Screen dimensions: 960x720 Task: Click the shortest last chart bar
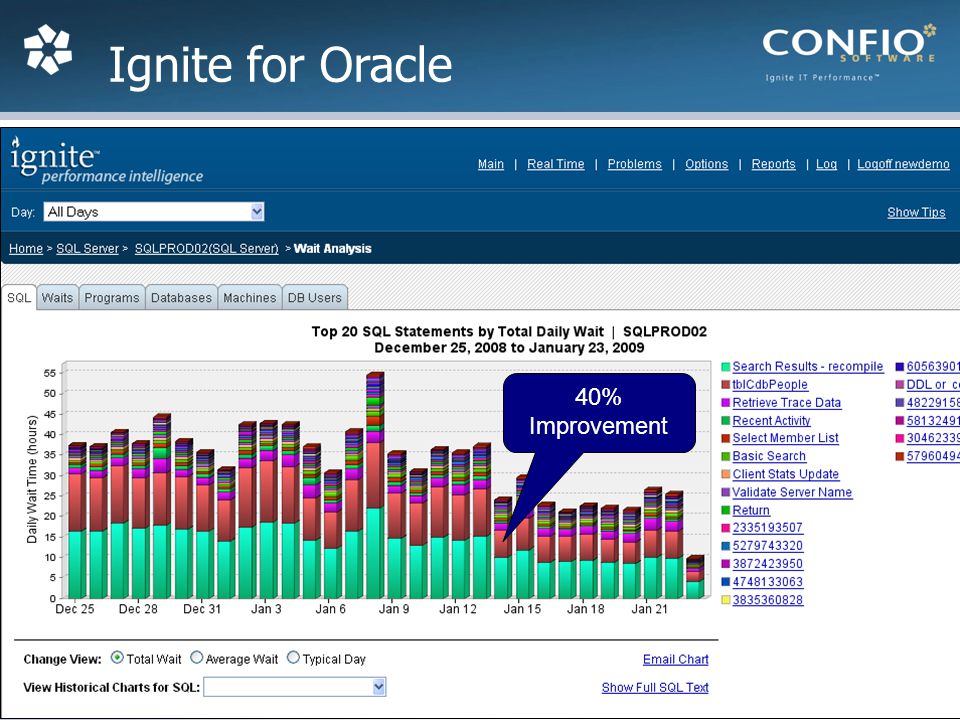coord(694,577)
